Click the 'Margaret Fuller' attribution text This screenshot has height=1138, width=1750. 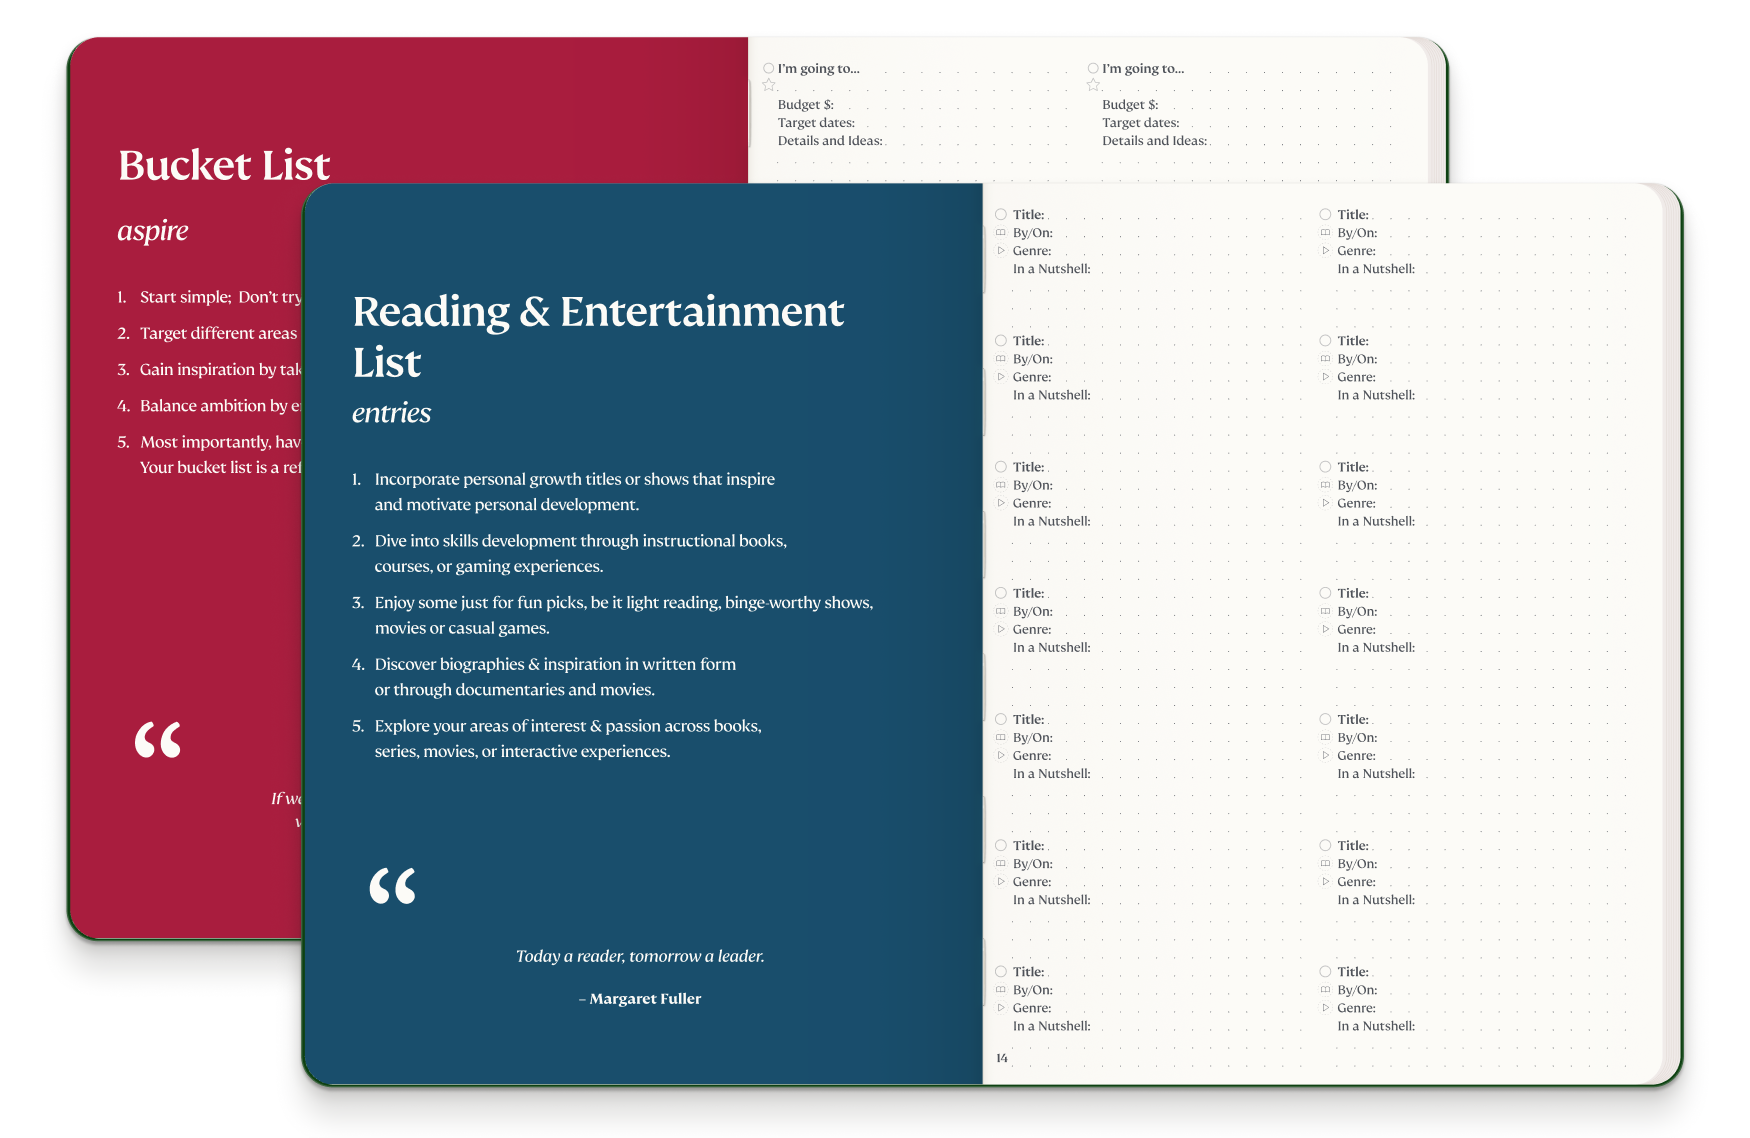[x=645, y=999]
